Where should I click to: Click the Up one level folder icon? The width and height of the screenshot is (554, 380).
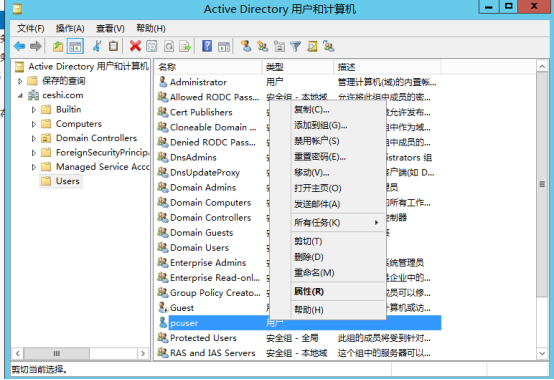click(x=58, y=46)
